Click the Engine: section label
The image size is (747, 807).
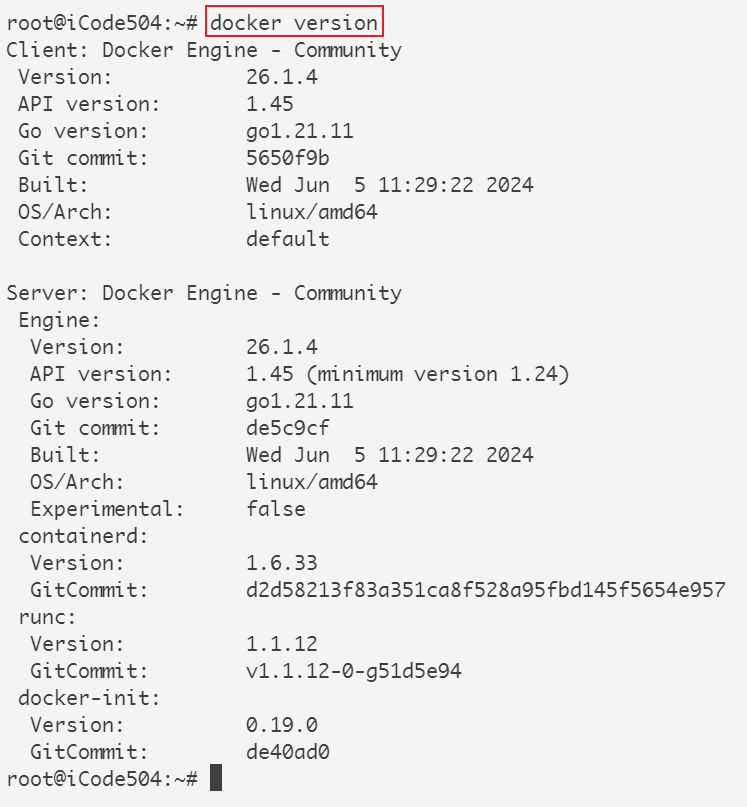tap(59, 320)
